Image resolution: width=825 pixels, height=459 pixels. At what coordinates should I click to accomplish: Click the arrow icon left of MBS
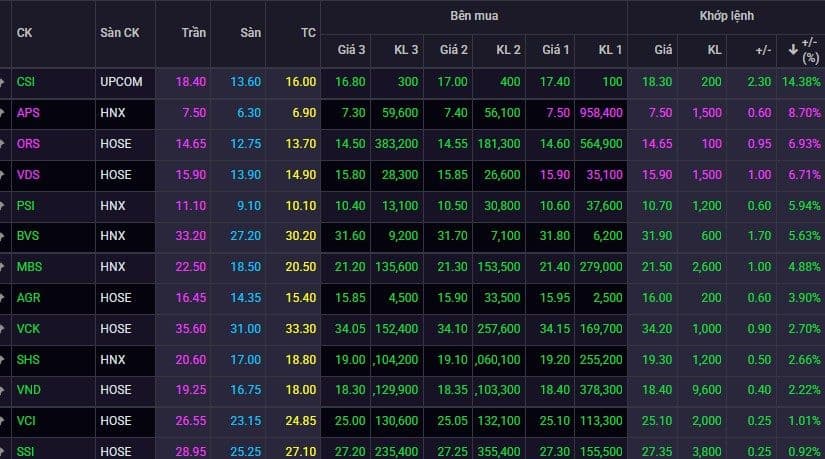pyautogui.click(x=2, y=267)
